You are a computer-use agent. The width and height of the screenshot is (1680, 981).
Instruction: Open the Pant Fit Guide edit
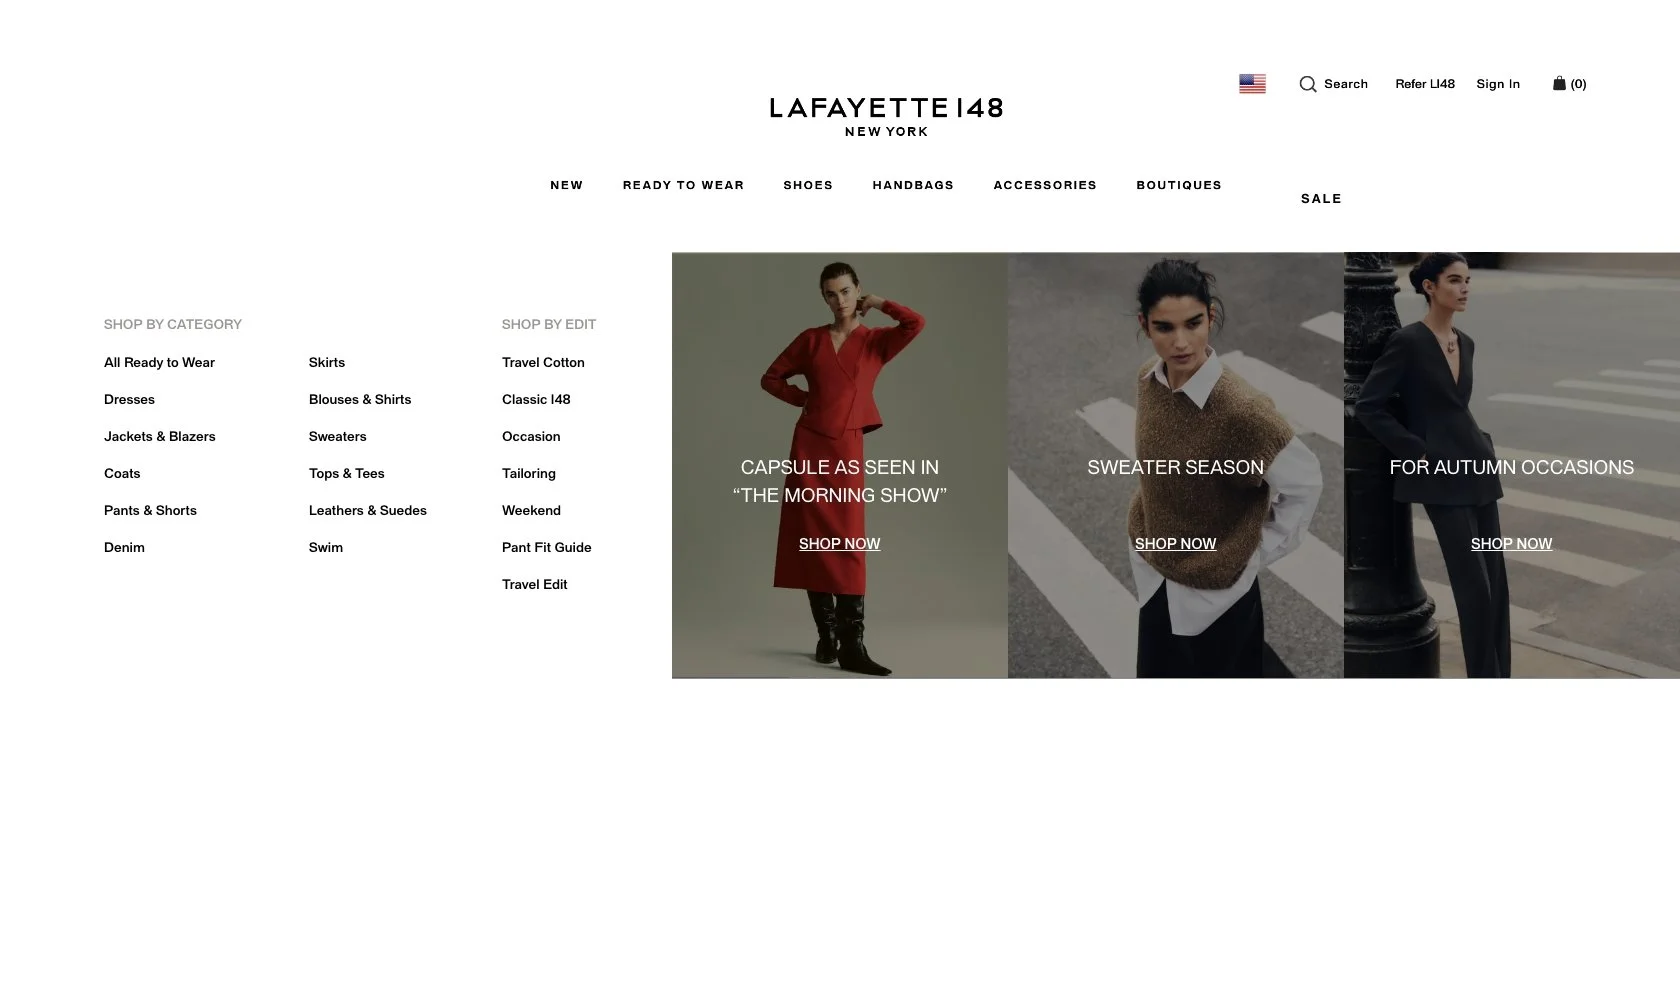(547, 547)
